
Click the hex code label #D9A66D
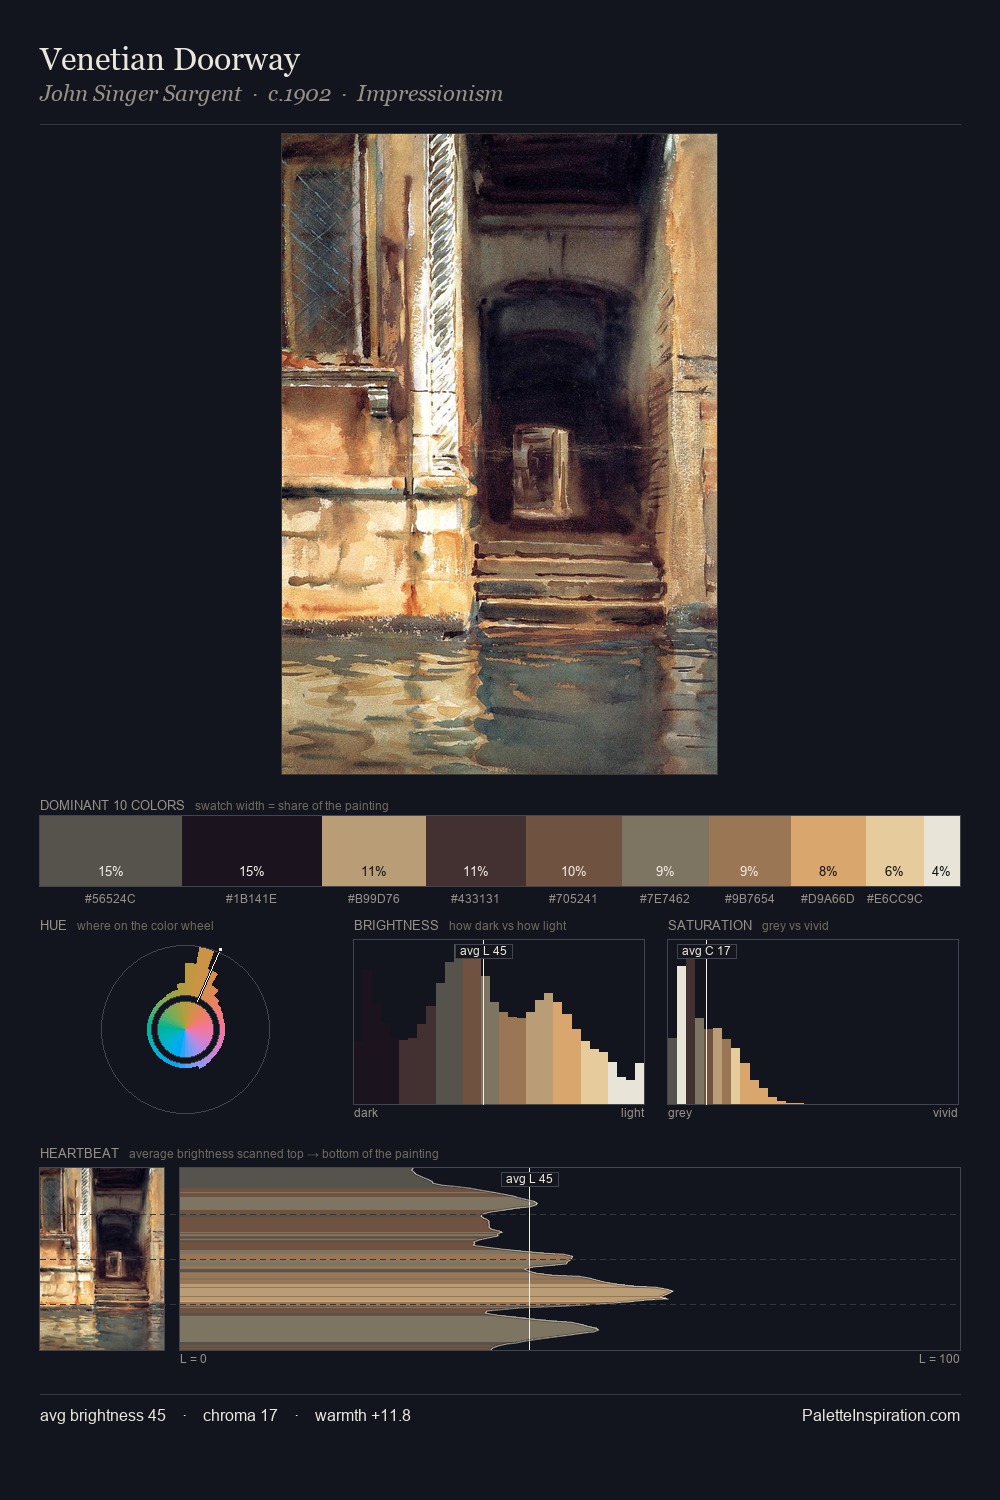point(827,898)
